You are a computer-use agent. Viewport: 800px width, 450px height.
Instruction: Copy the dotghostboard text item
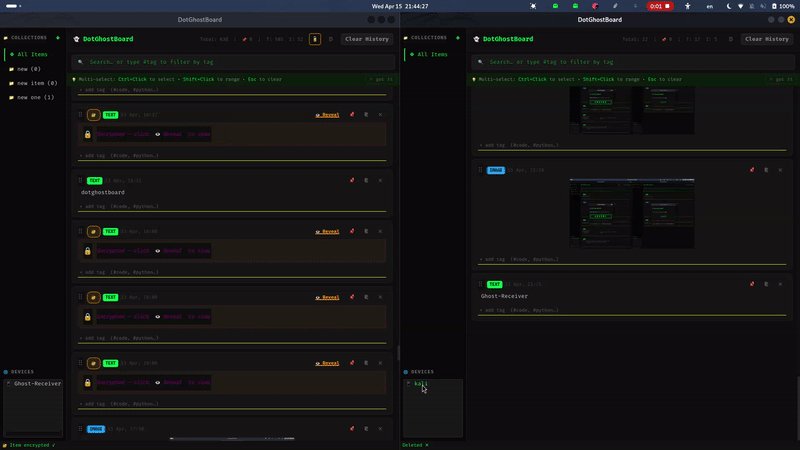(366, 180)
